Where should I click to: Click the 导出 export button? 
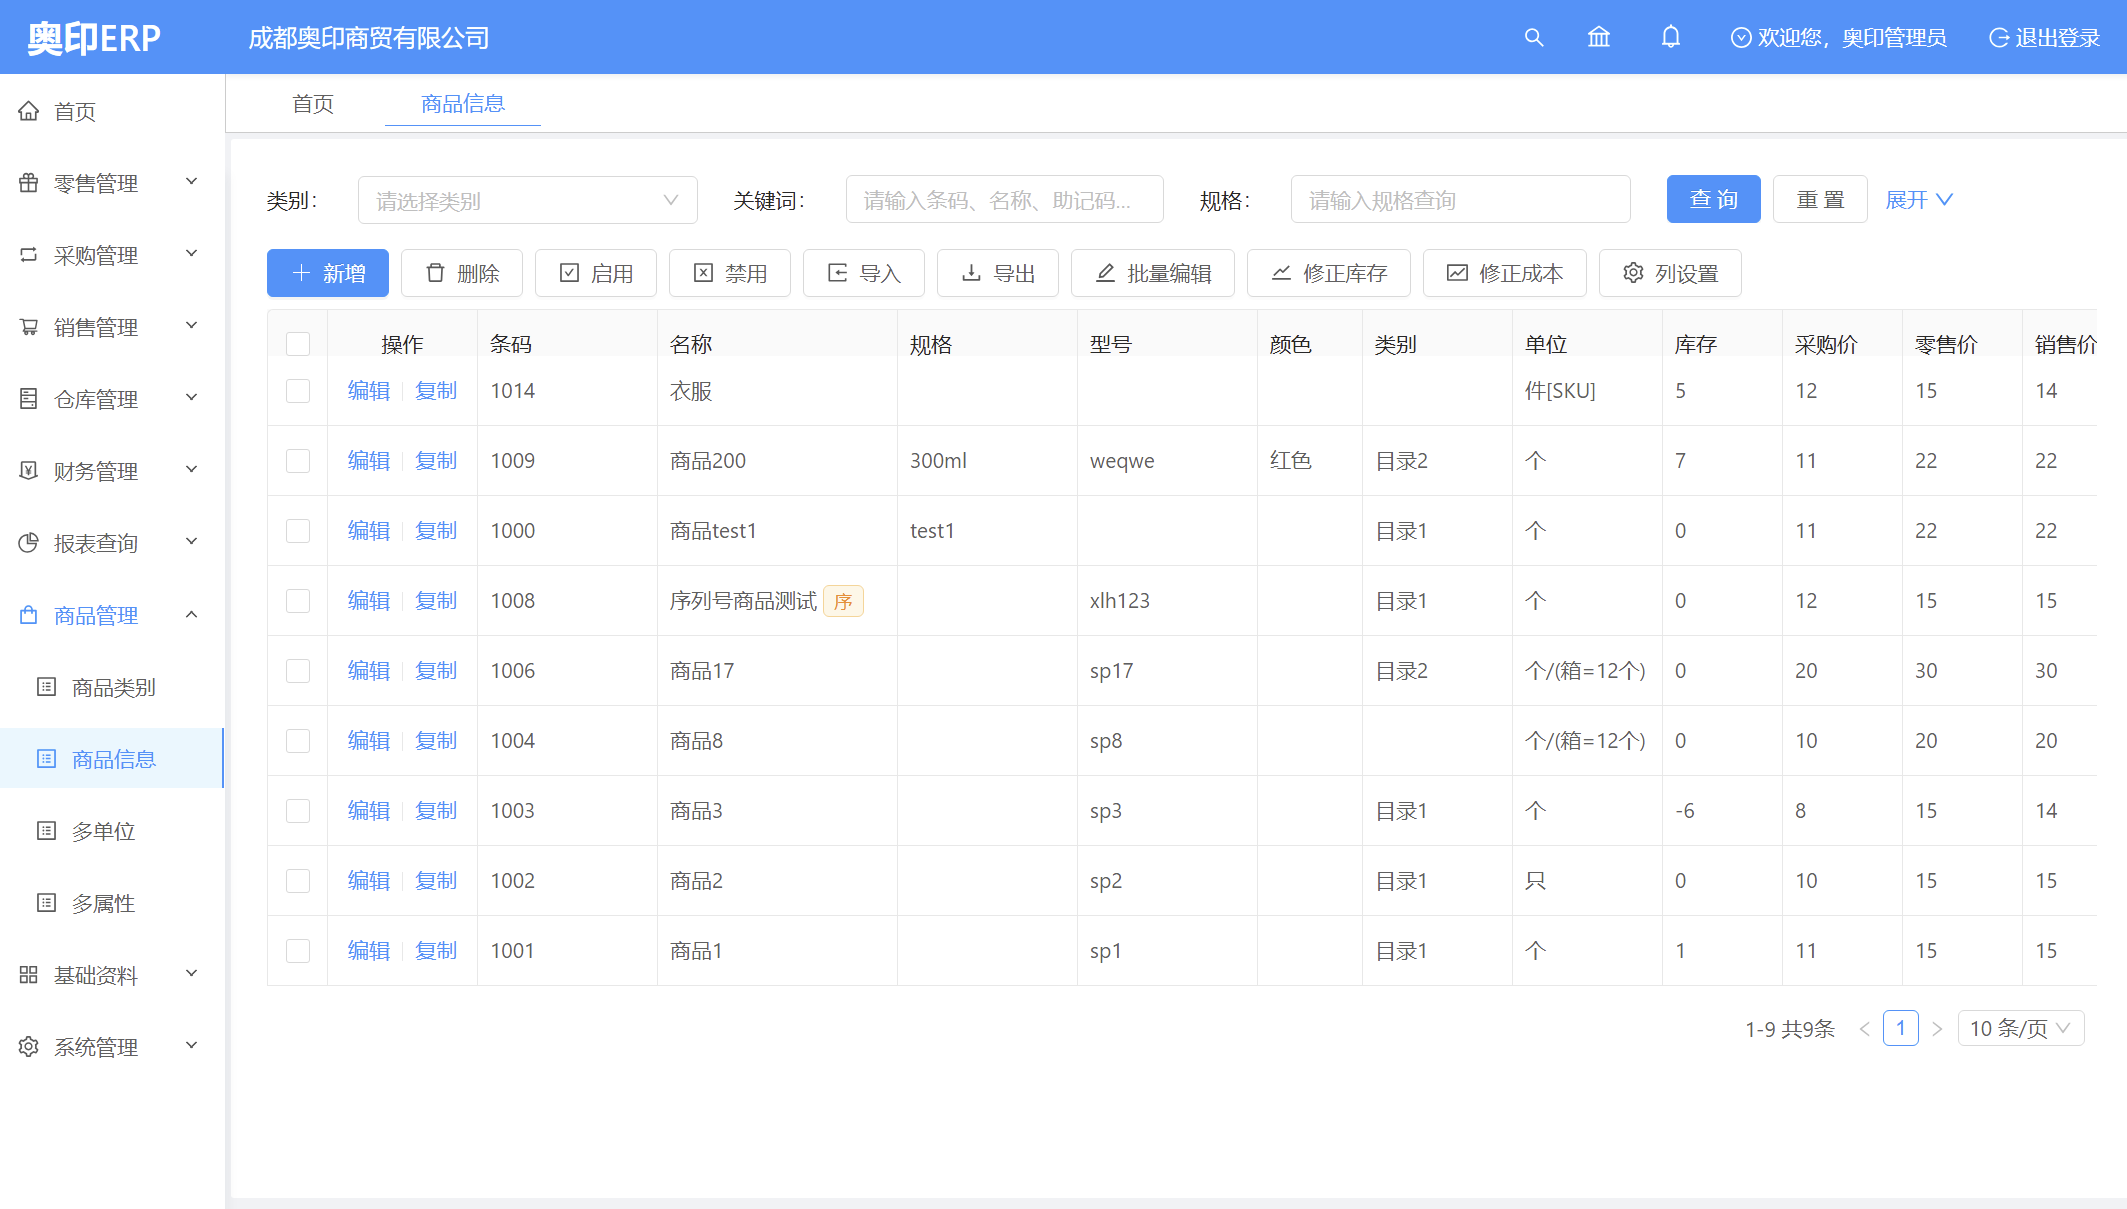(998, 273)
